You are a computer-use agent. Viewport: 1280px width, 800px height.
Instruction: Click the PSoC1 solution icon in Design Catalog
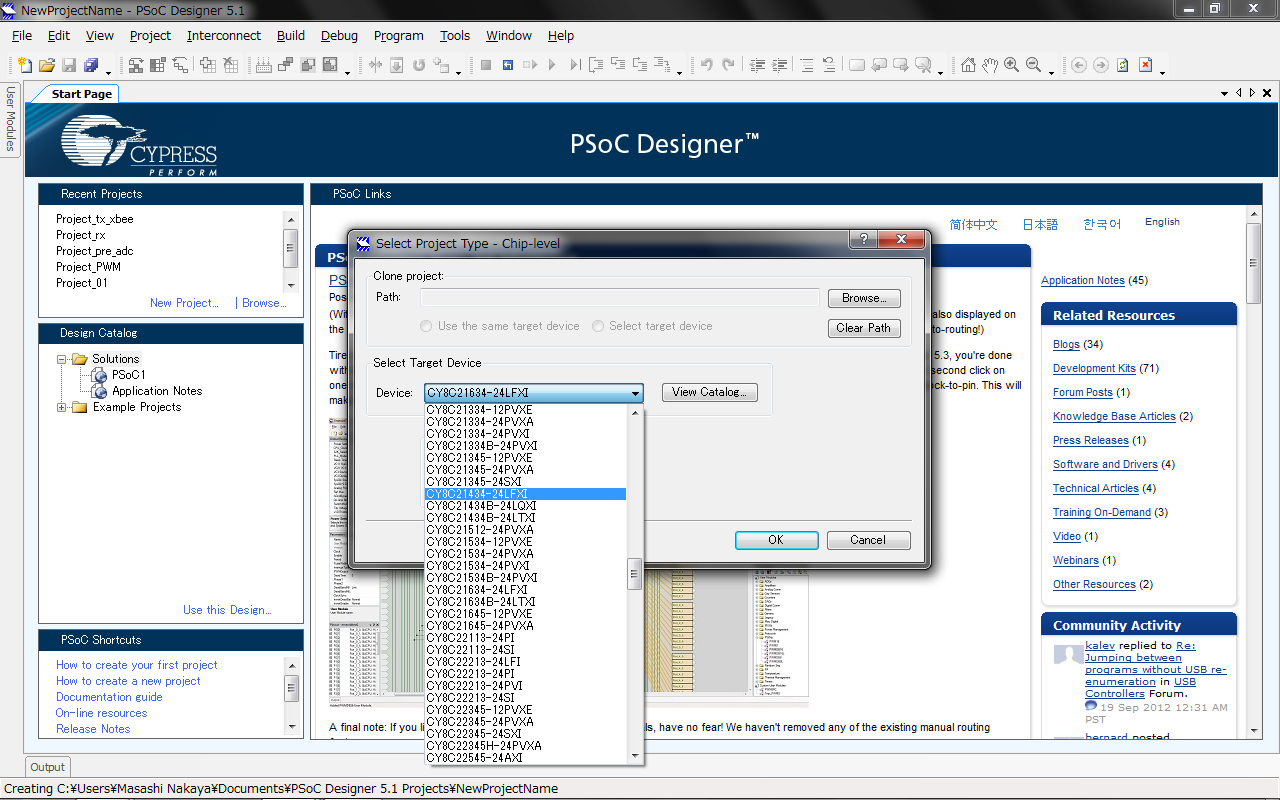pyautogui.click(x=99, y=375)
